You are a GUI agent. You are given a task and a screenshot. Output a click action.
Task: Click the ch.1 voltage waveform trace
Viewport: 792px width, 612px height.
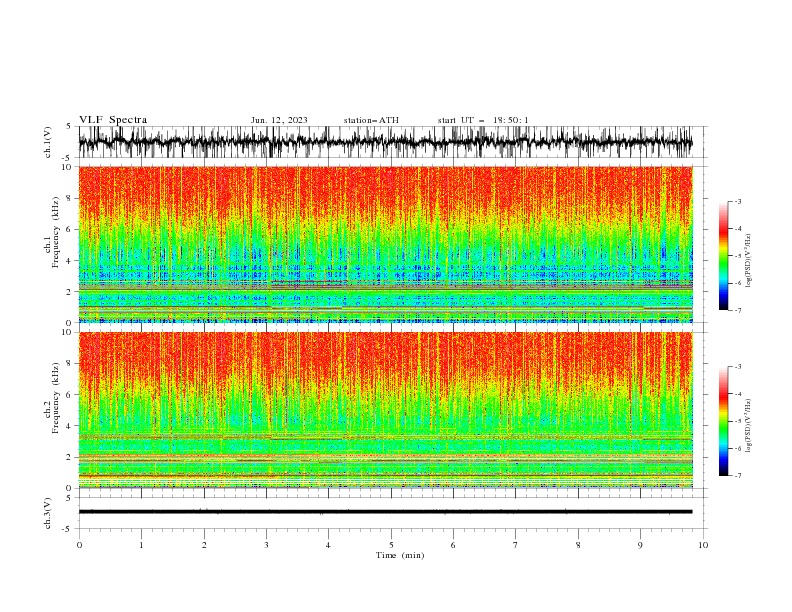pyautogui.click(x=385, y=142)
